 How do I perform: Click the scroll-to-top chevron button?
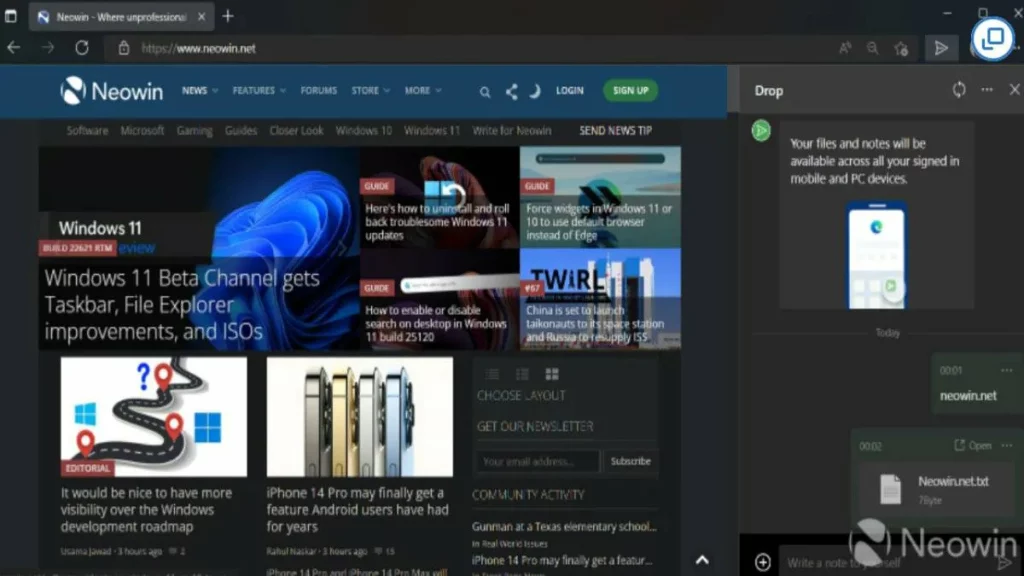click(x=702, y=560)
